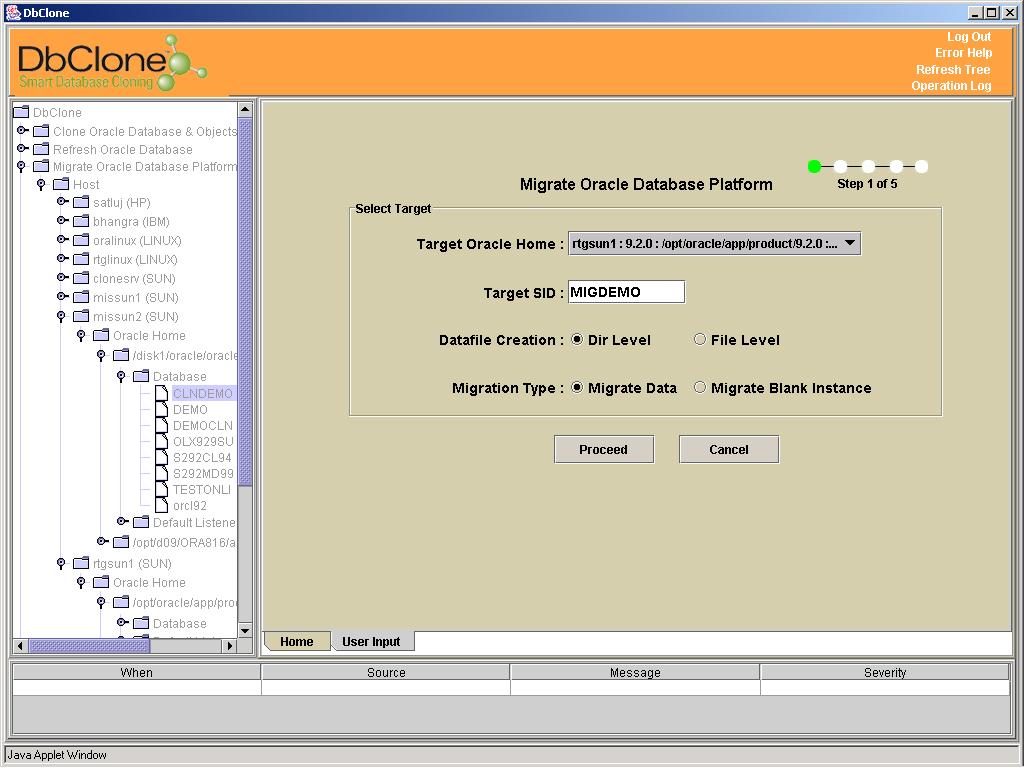The width and height of the screenshot is (1024, 768).
Task: Click the tree scroll right arrow
Action: click(229, 646)
